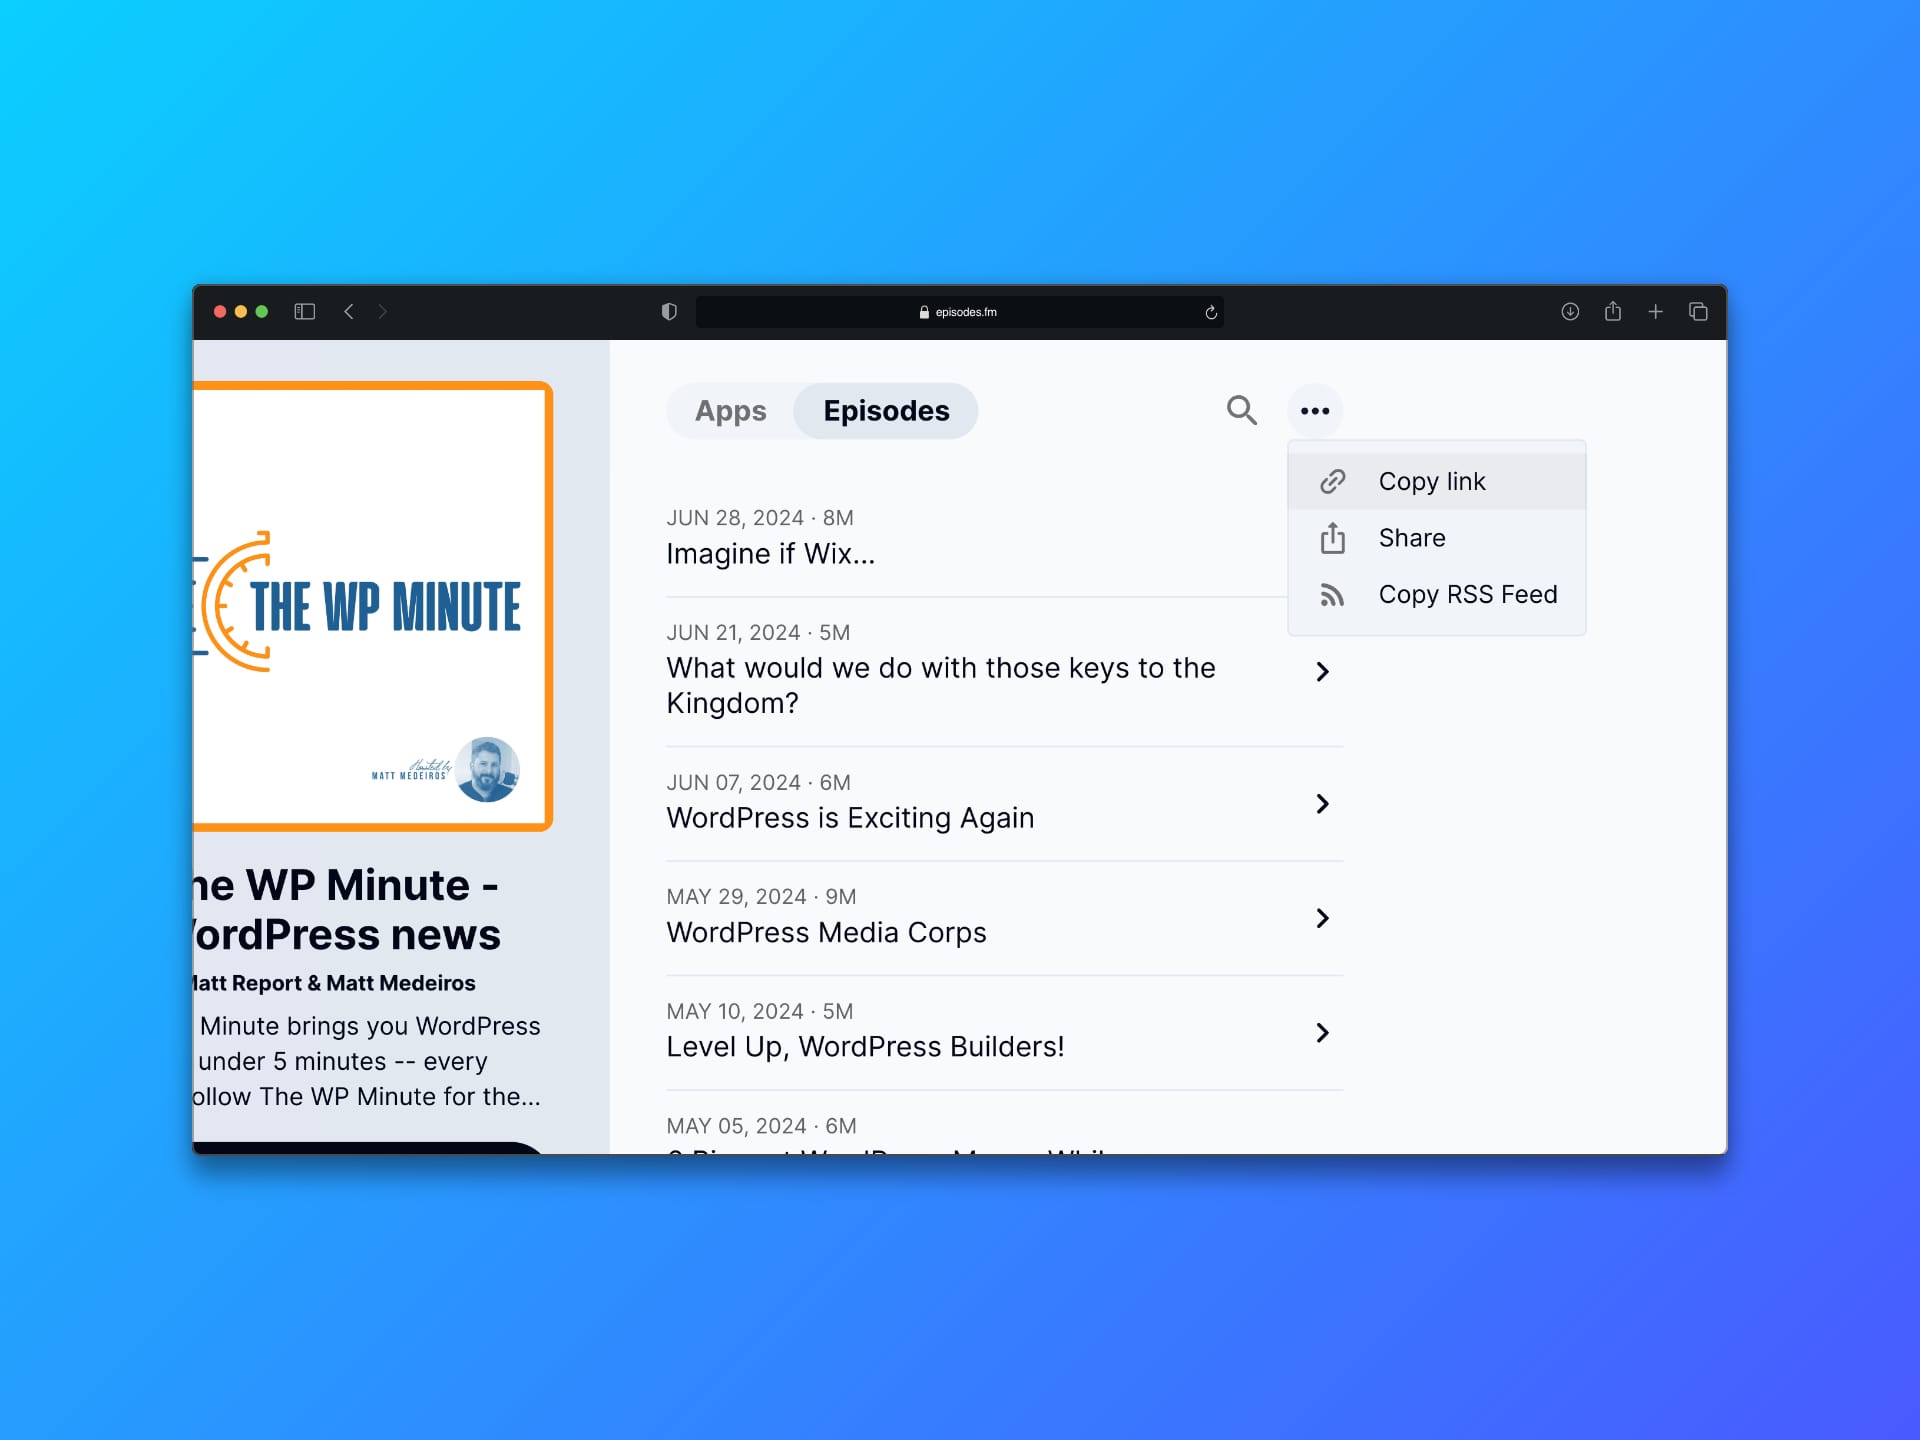
Task: Expand WordPress Media Corps episode arrow
Action: pyautogui.click(x=1322, y=918)
